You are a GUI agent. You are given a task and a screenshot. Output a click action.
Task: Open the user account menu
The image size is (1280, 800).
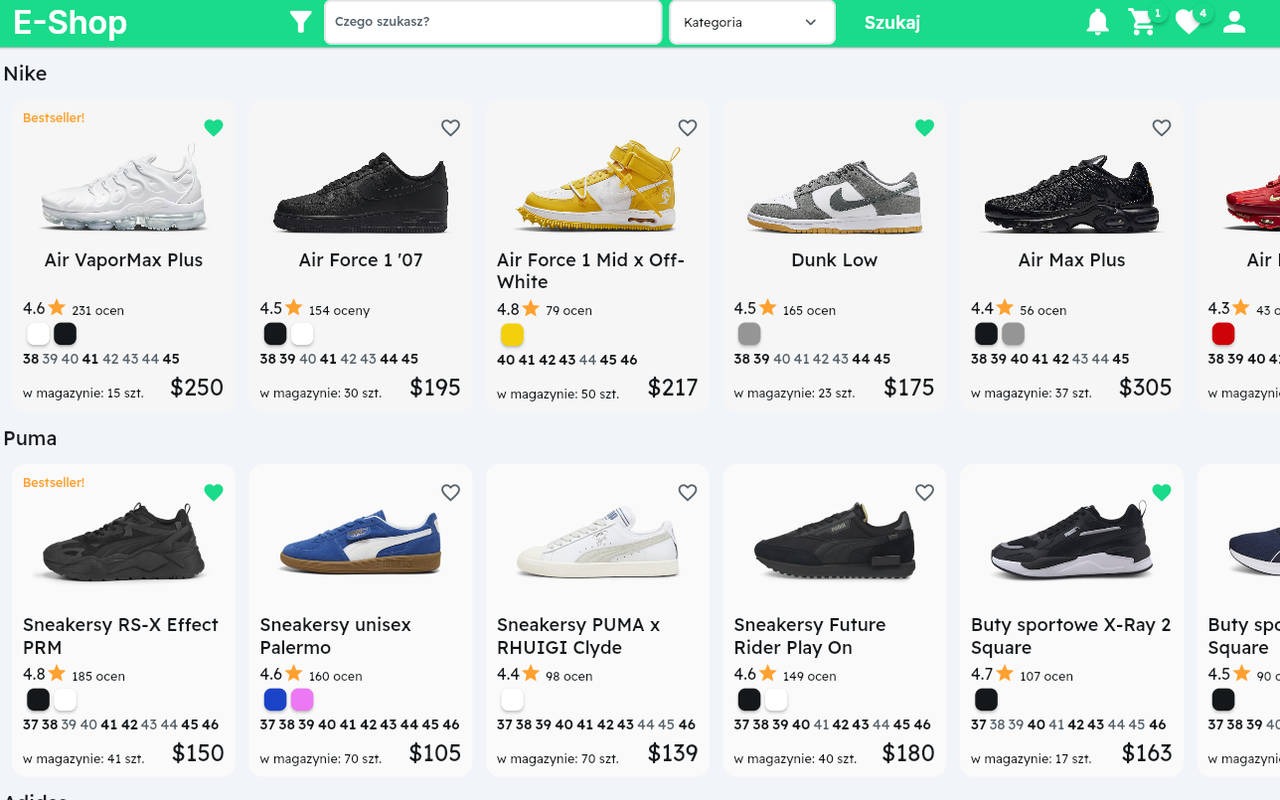(x=1234, y=21)
